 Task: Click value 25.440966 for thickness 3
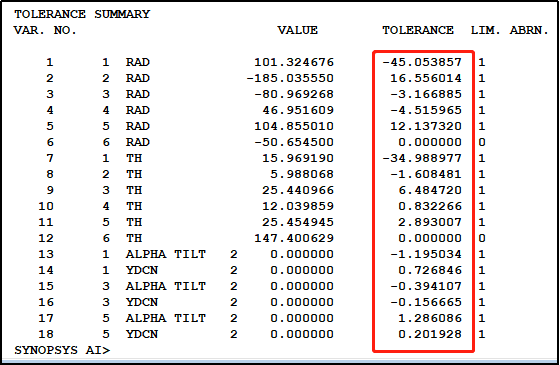pos(298,190)
